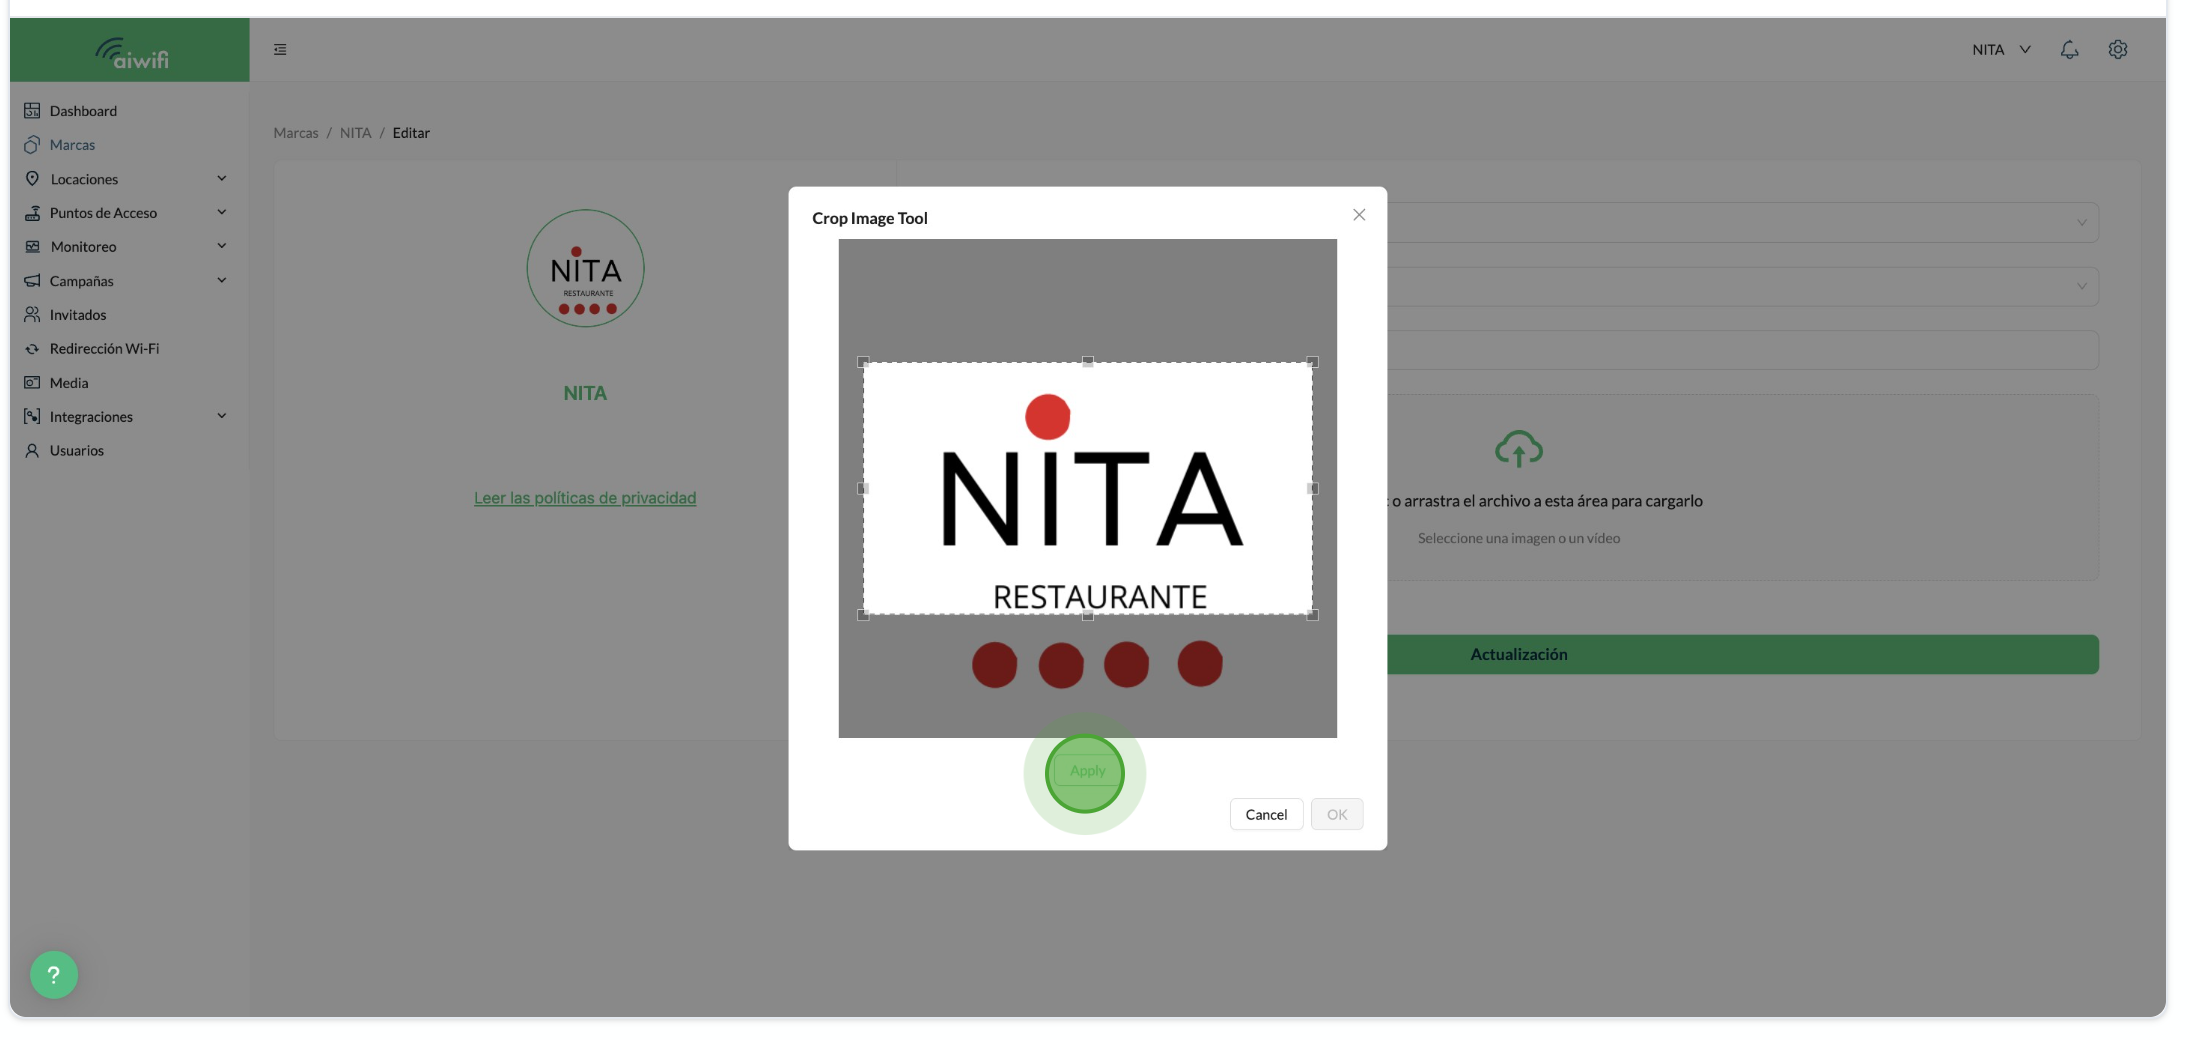
Task: Click the Media icon in sidebar
Action: (x=32, y=382)
